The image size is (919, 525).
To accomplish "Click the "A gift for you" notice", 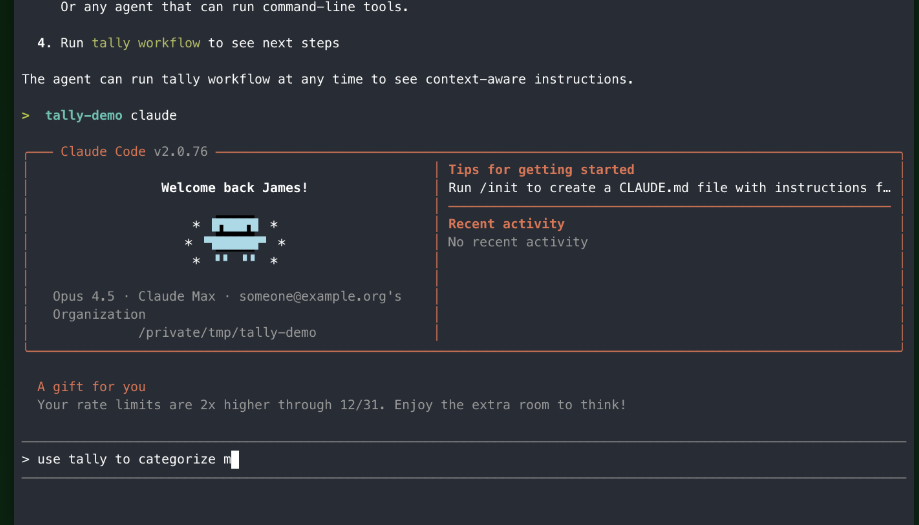I will click(91, 387).
